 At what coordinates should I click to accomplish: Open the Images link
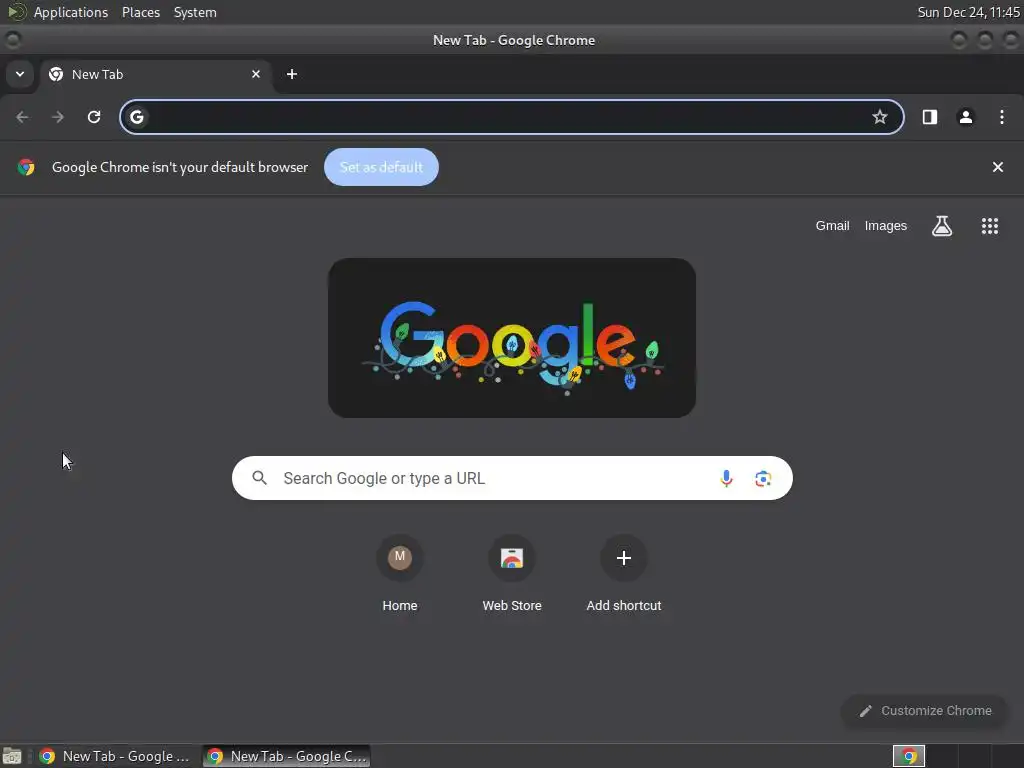tap(886, 226)
